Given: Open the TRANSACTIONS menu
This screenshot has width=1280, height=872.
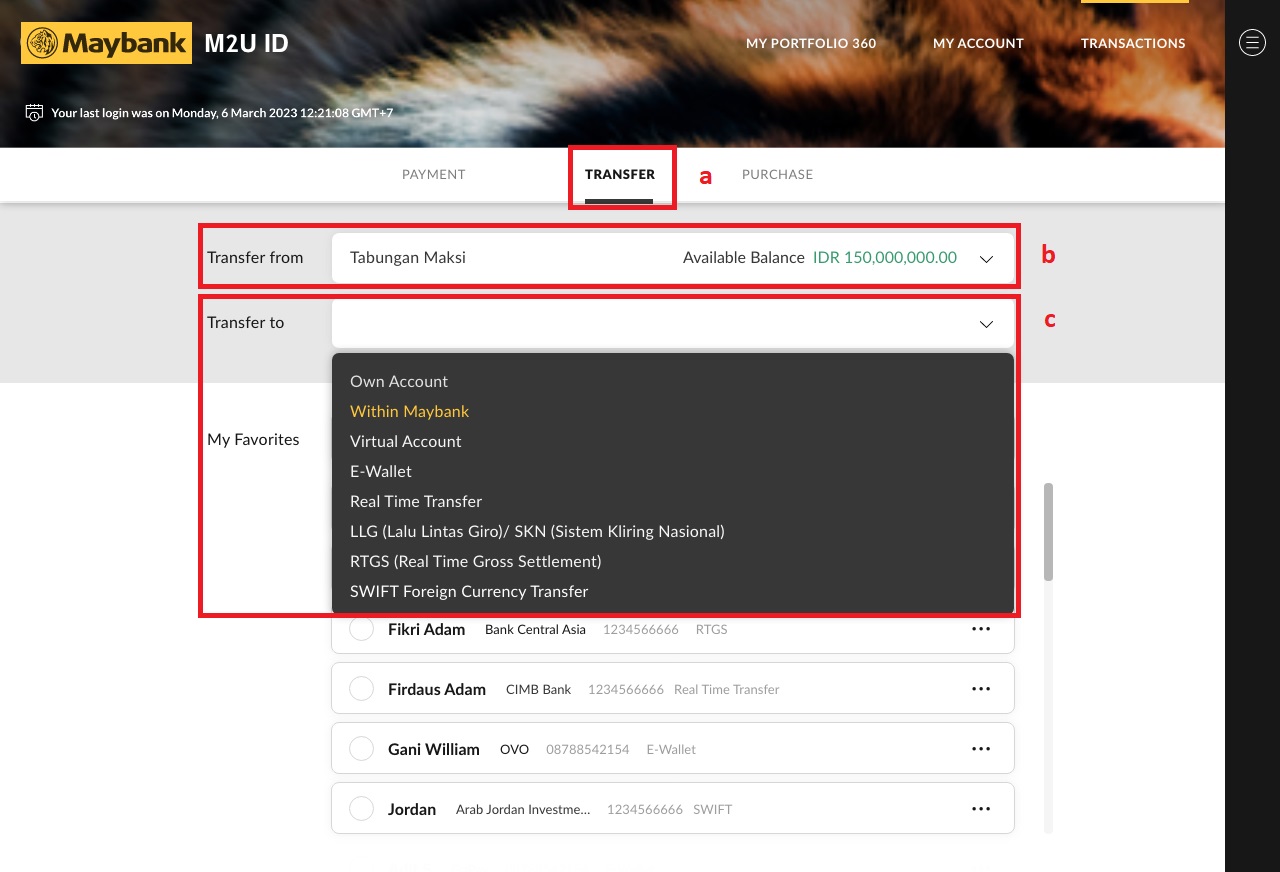Looking at the screenshot, I should (1133, 43).
